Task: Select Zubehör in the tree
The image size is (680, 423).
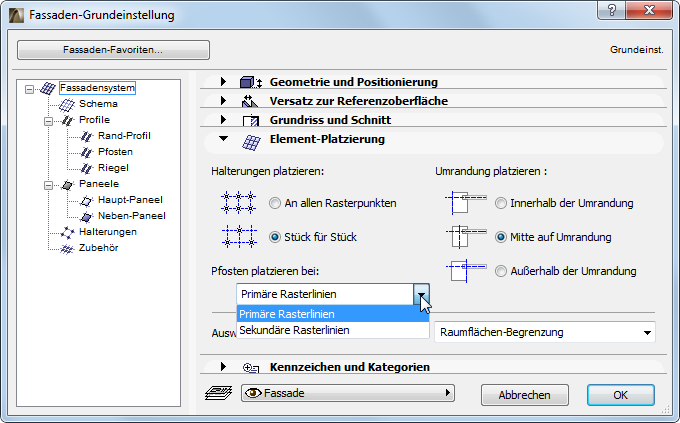Action: click(x=98, y=248)
